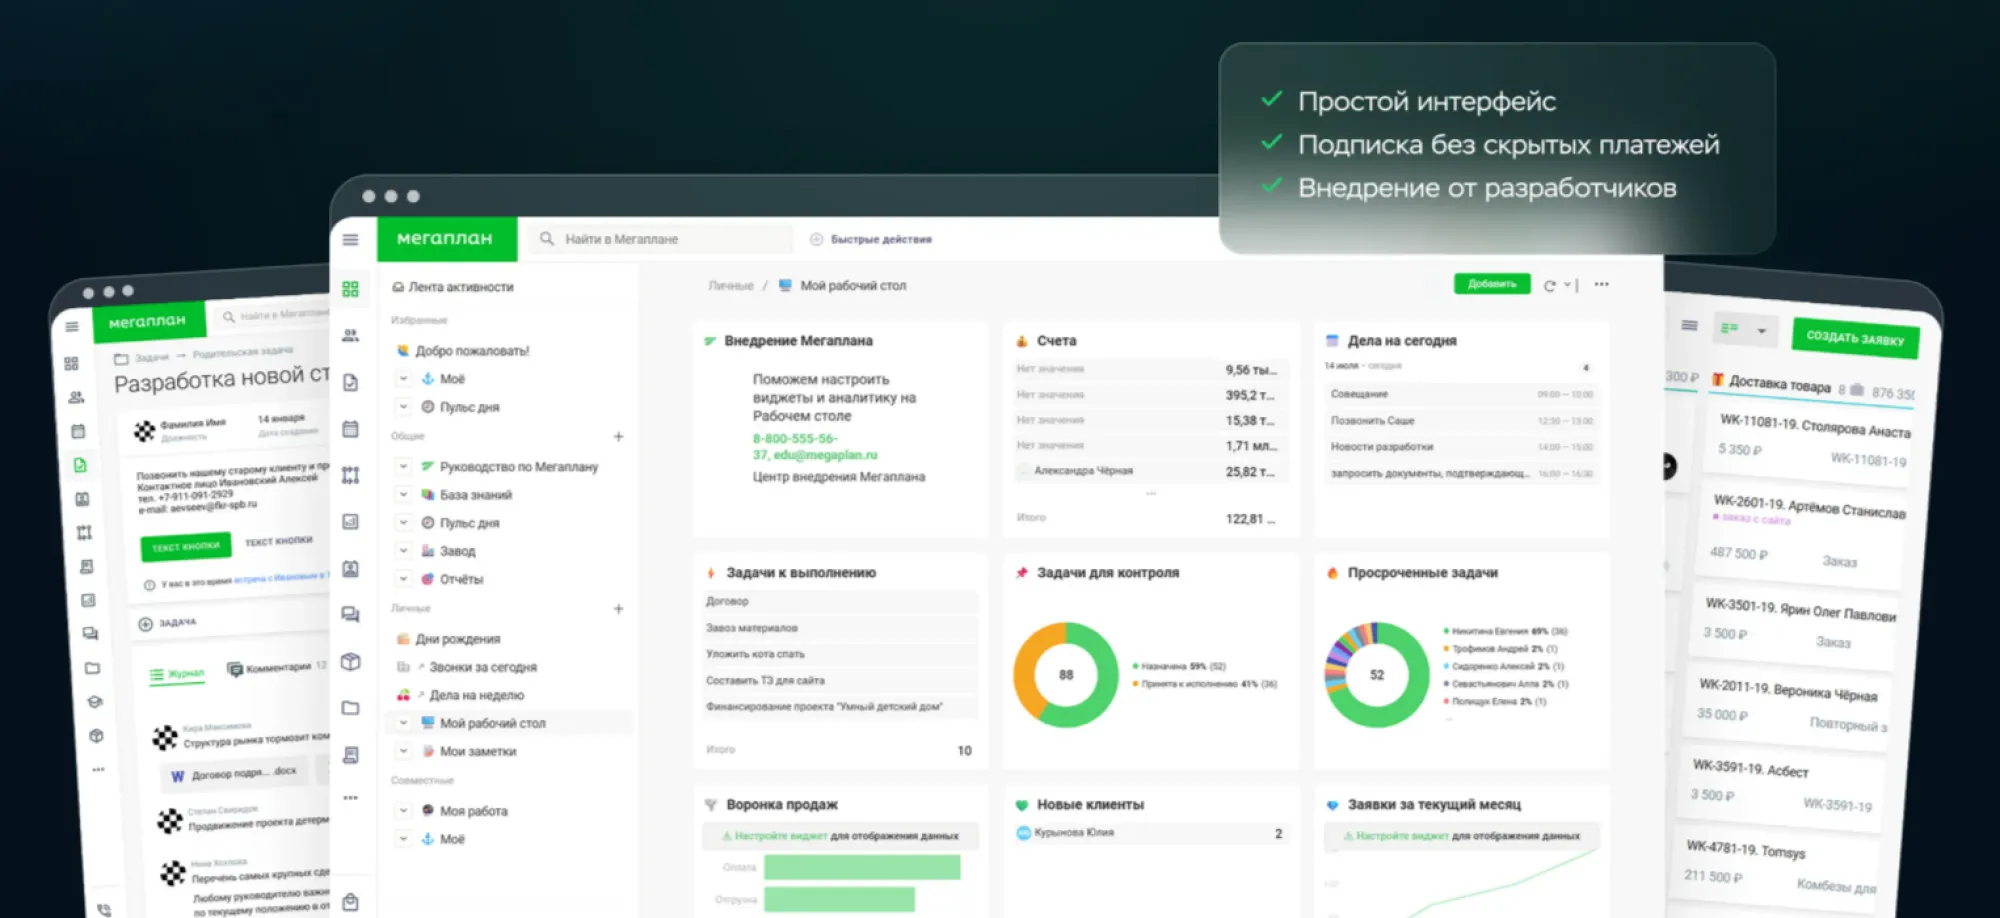
Task: Expand Руководство по Мегаплану chevron
Action: [403, 467]
